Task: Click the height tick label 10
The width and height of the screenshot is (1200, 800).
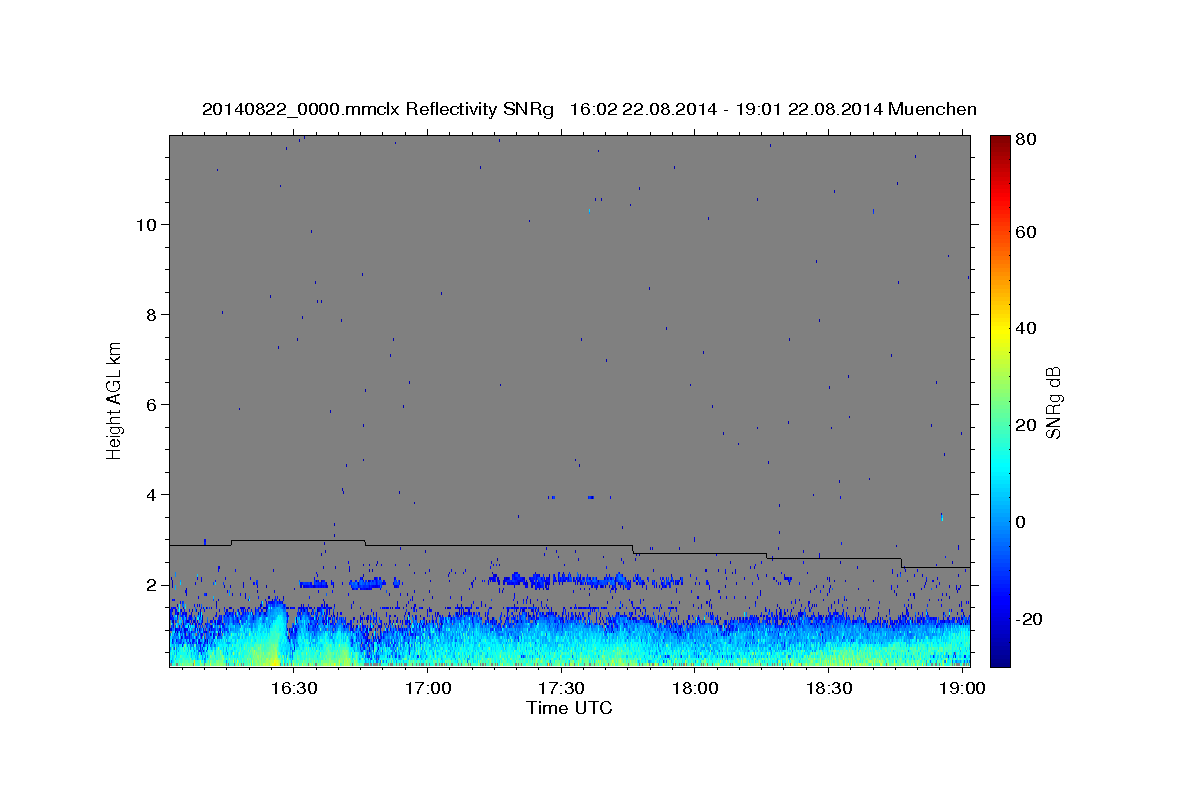Action: click(147, 225)
